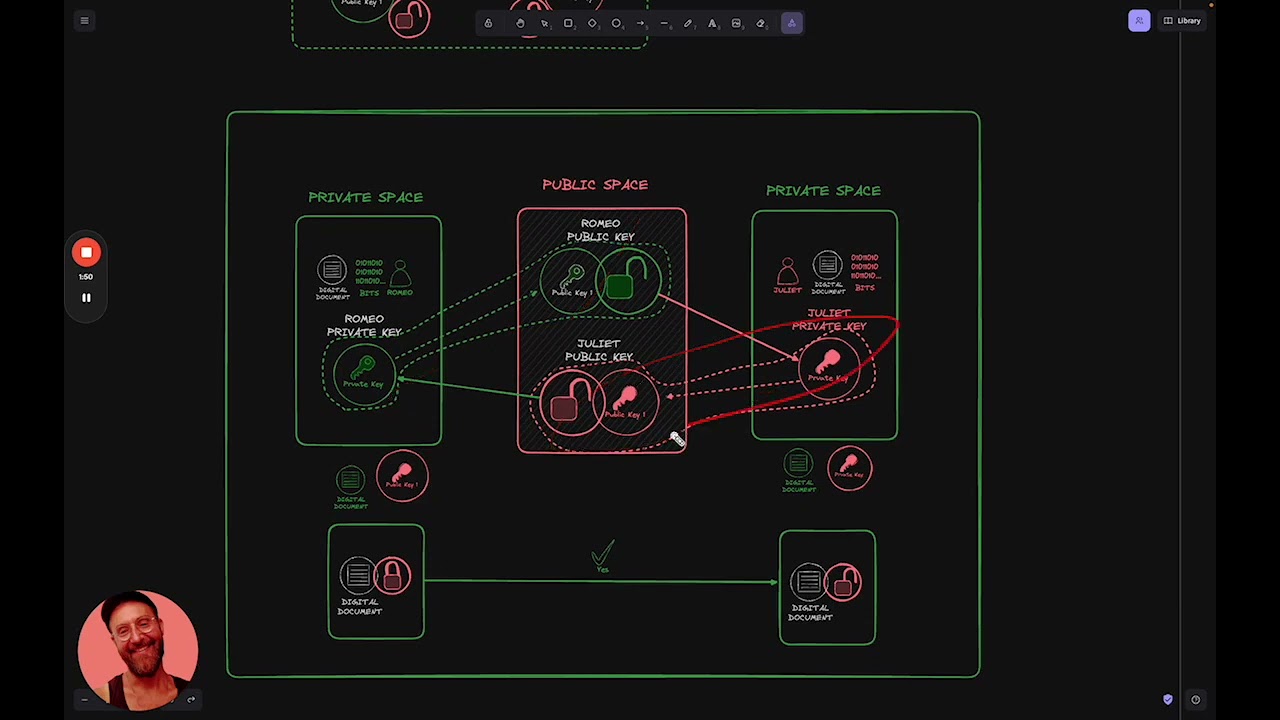Select the ROMEO PUBLIC KEY label
Screen dimensions: 1280x720
click(x=601, y=230)
